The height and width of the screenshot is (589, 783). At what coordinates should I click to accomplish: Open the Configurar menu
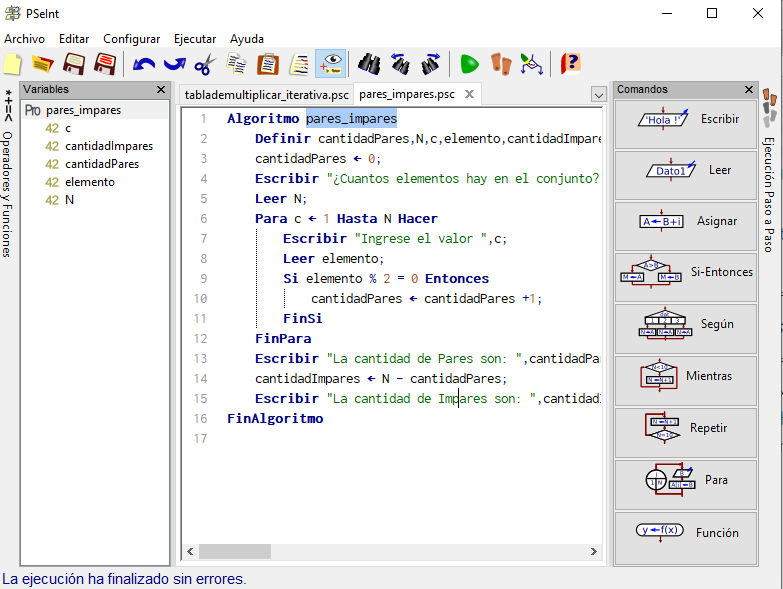tap(131, 39)
